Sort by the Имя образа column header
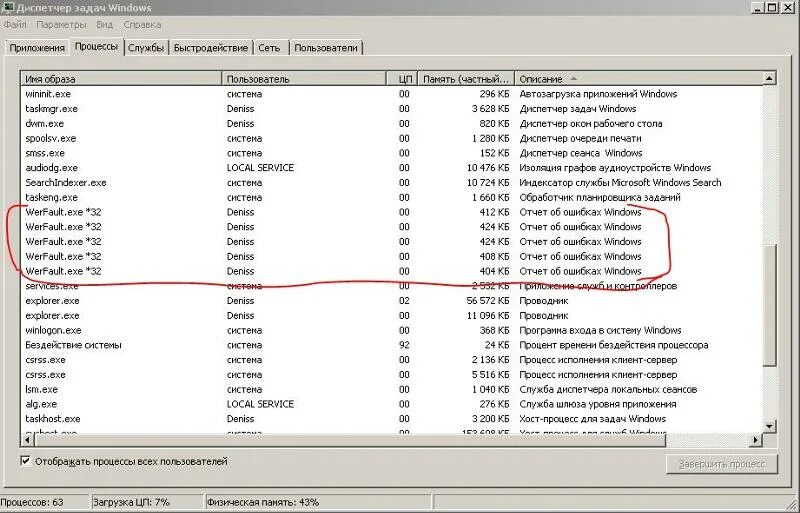This screenshot has width=800, height=513. click(121, 79)
